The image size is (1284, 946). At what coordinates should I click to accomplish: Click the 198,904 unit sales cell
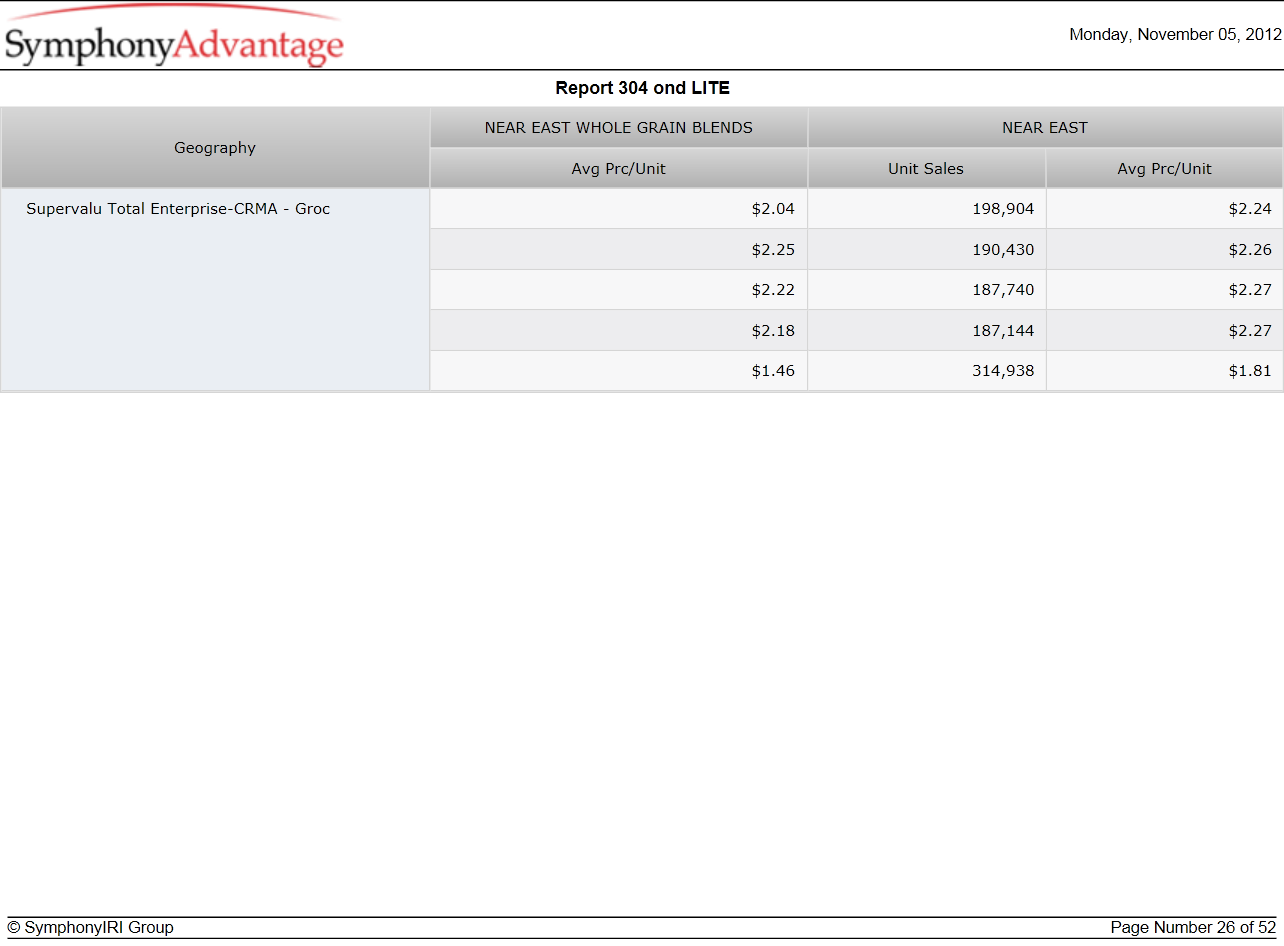coord(926,209)
